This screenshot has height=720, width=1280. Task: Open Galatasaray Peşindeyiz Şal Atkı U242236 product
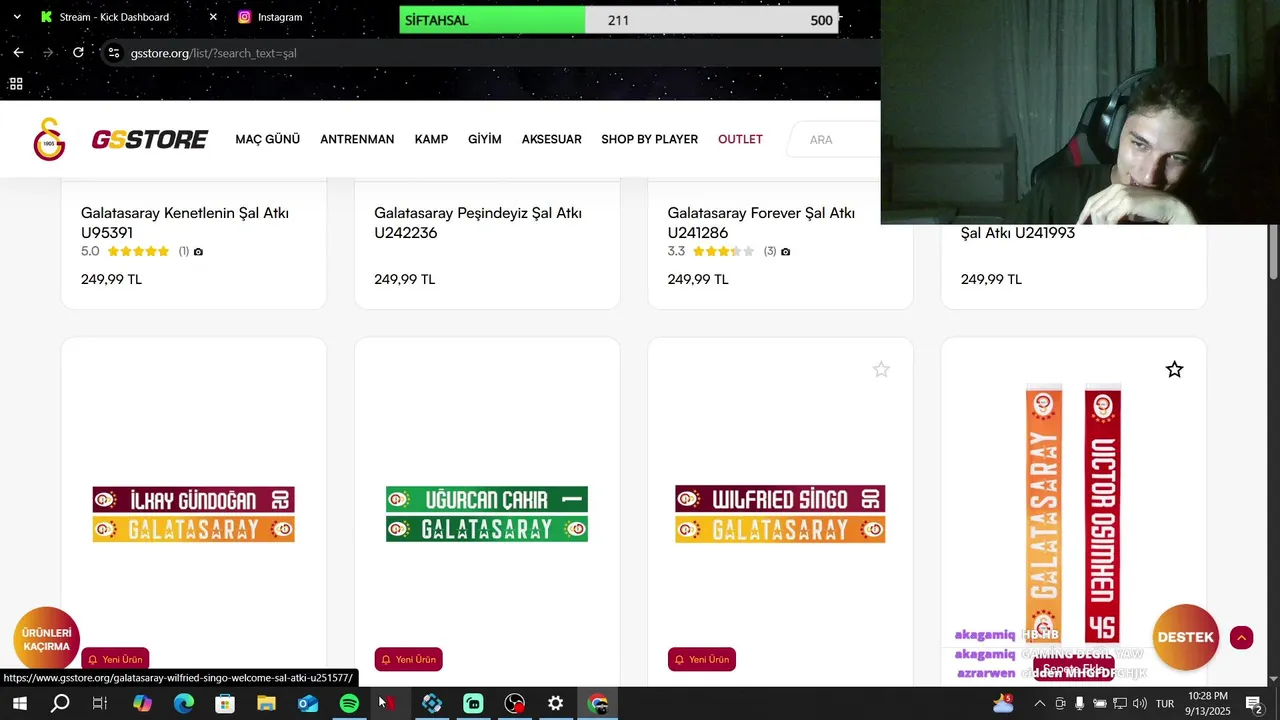[478, 223]
